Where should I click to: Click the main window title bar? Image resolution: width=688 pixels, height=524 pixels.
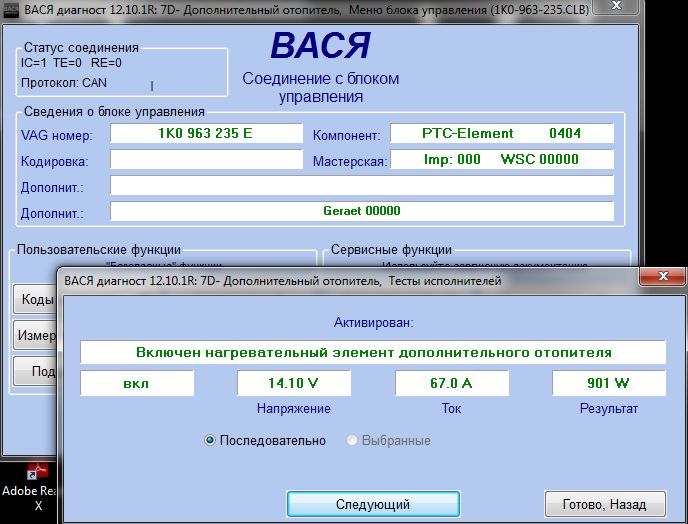tap(306, 10)
